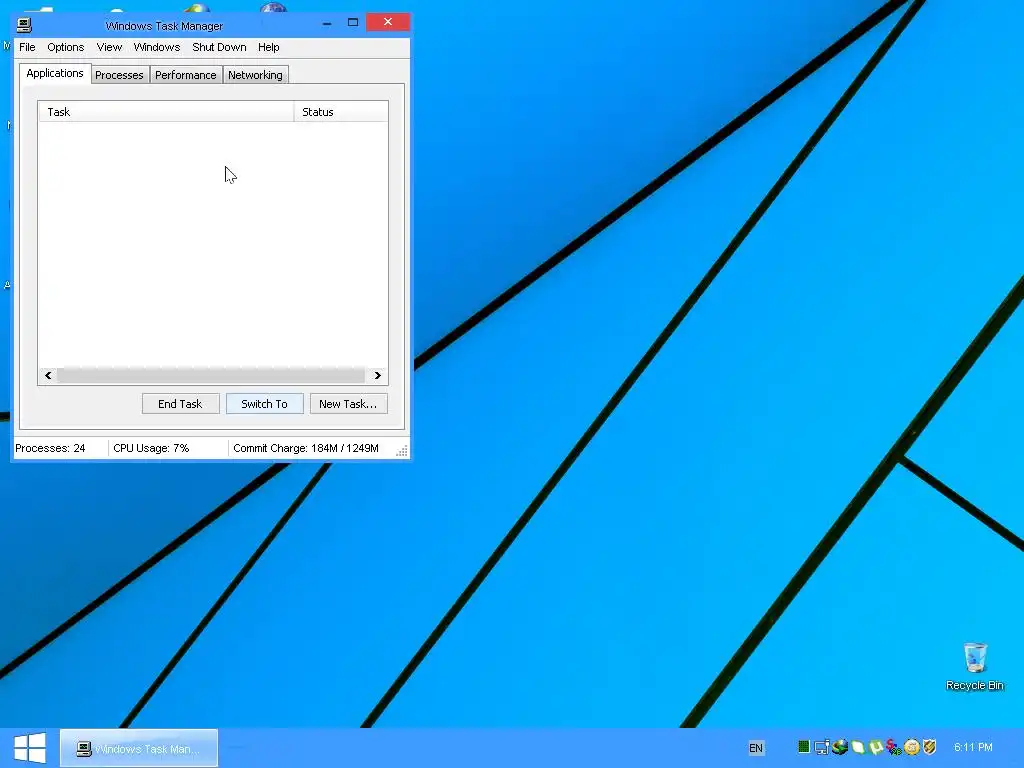Click the End Task button

180,404
